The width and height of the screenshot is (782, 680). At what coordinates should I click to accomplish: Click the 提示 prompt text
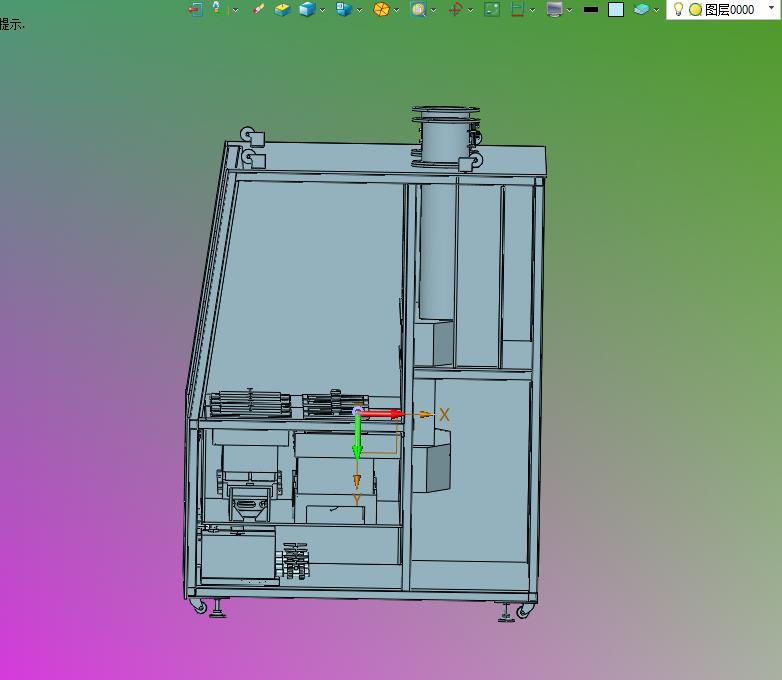(x=11, y=23)
